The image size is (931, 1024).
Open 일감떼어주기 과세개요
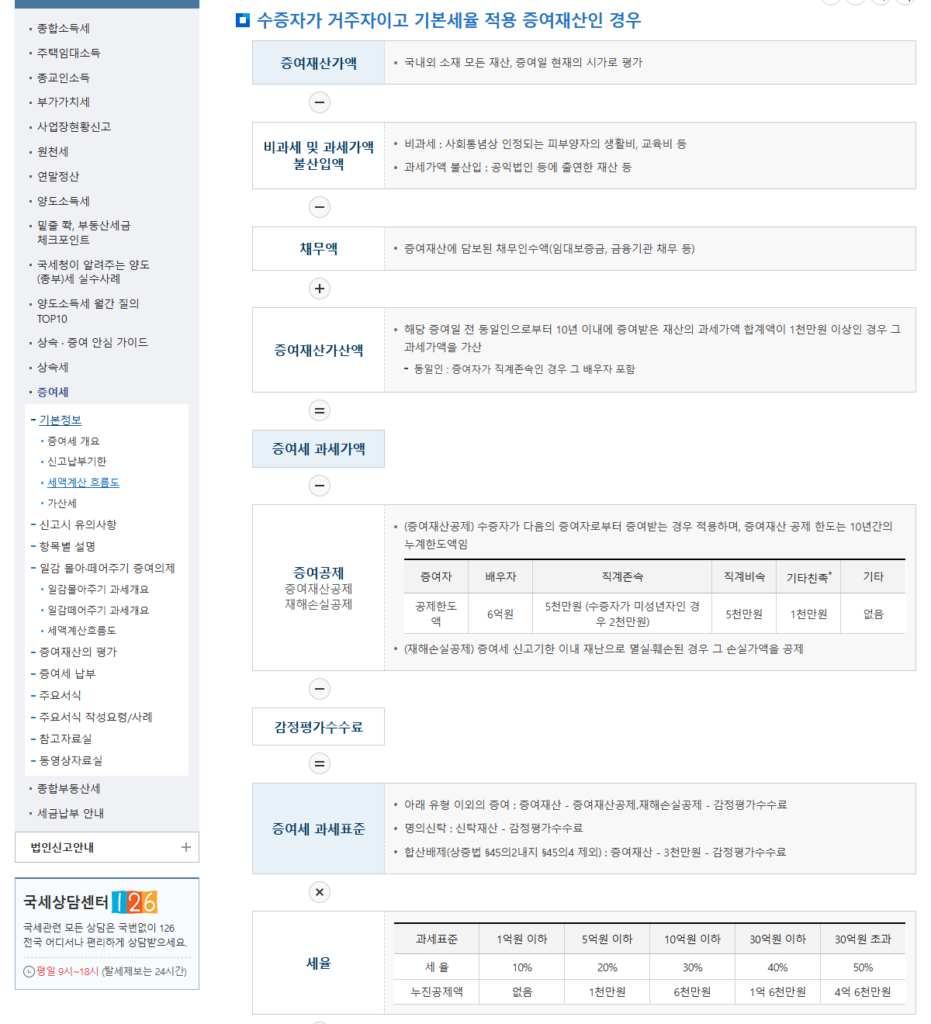coord(98,610)
